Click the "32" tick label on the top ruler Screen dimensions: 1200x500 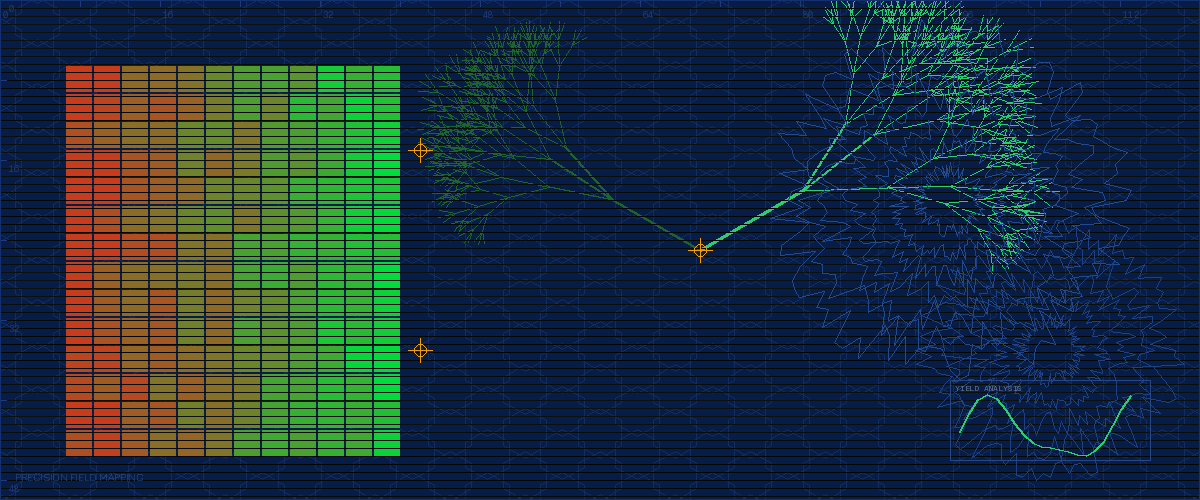click(x=328, y=16)
